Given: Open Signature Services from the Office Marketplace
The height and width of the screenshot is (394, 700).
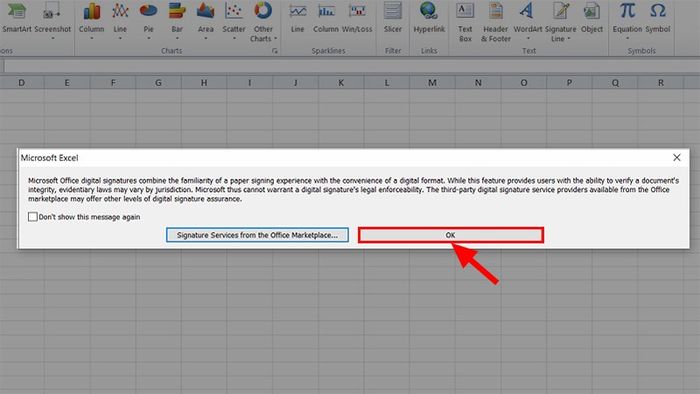Looking at the screenshot, I should click(x=258, y=235).
